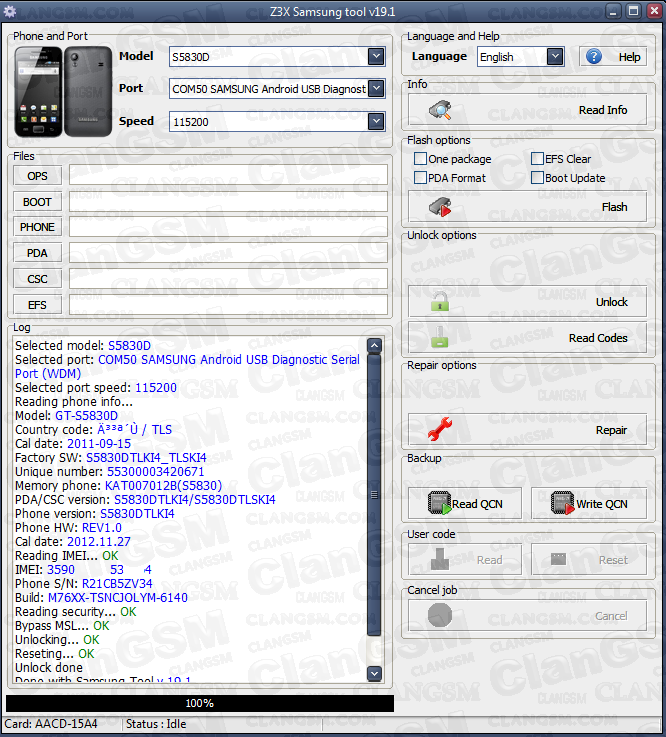Click the Read Info magnifier icon
Screen dimensions: 666x737
440,110
